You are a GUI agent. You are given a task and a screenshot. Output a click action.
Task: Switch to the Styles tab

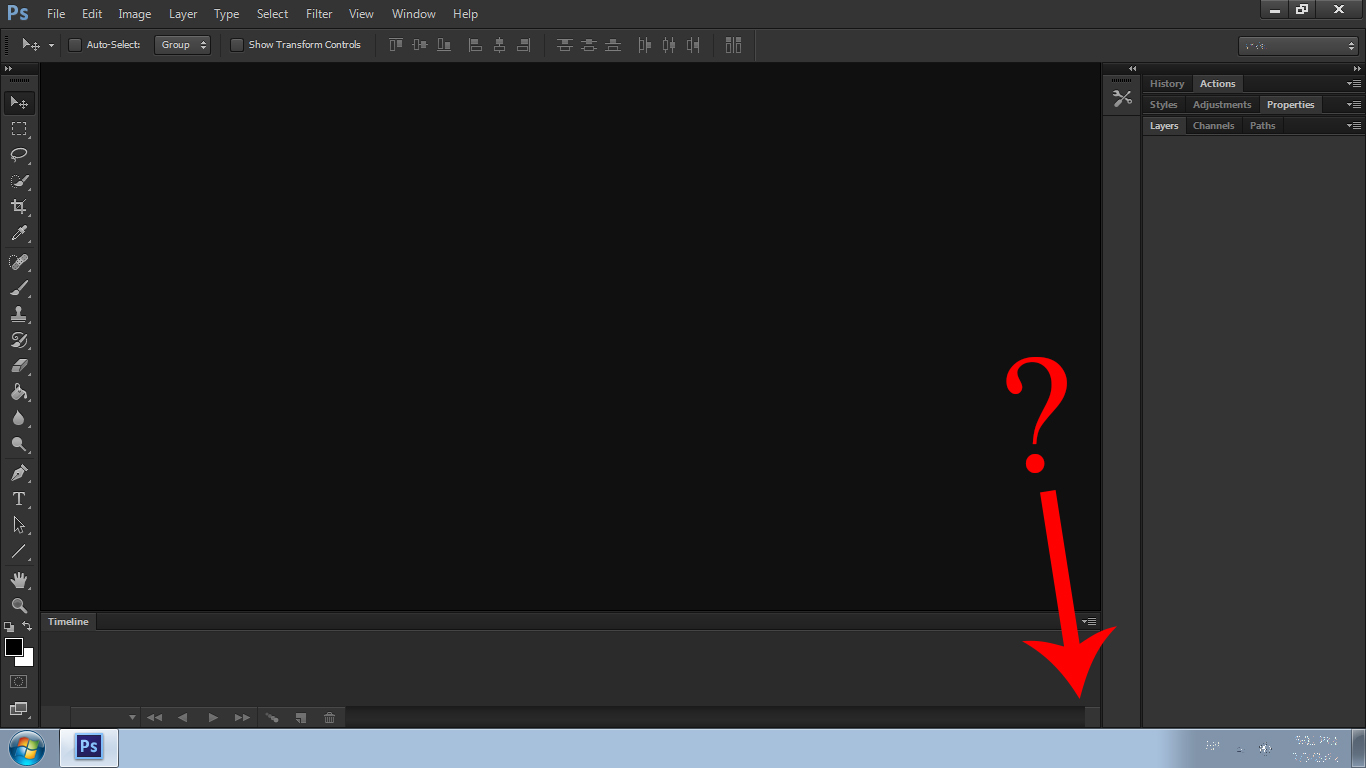pos(1164,105)
